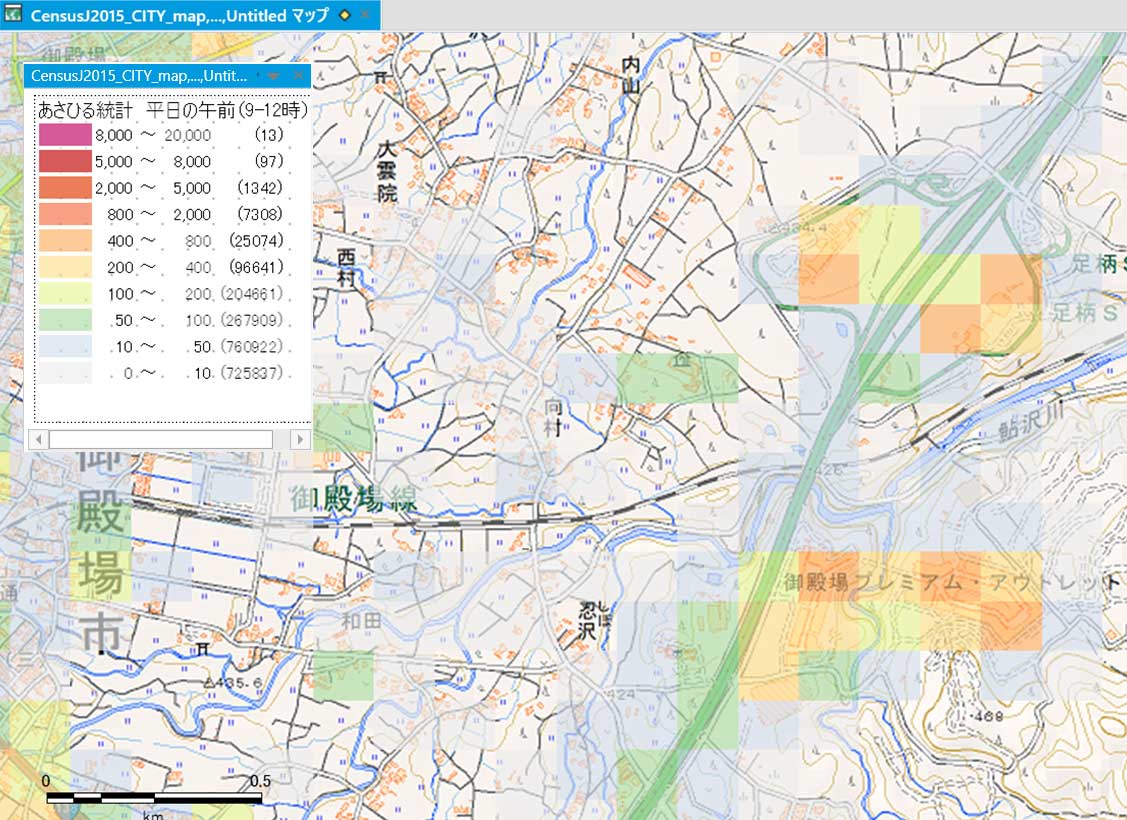Select the 8,000～20,000 magenta legend swatch

pyautogui.click(x=64, y=134)
